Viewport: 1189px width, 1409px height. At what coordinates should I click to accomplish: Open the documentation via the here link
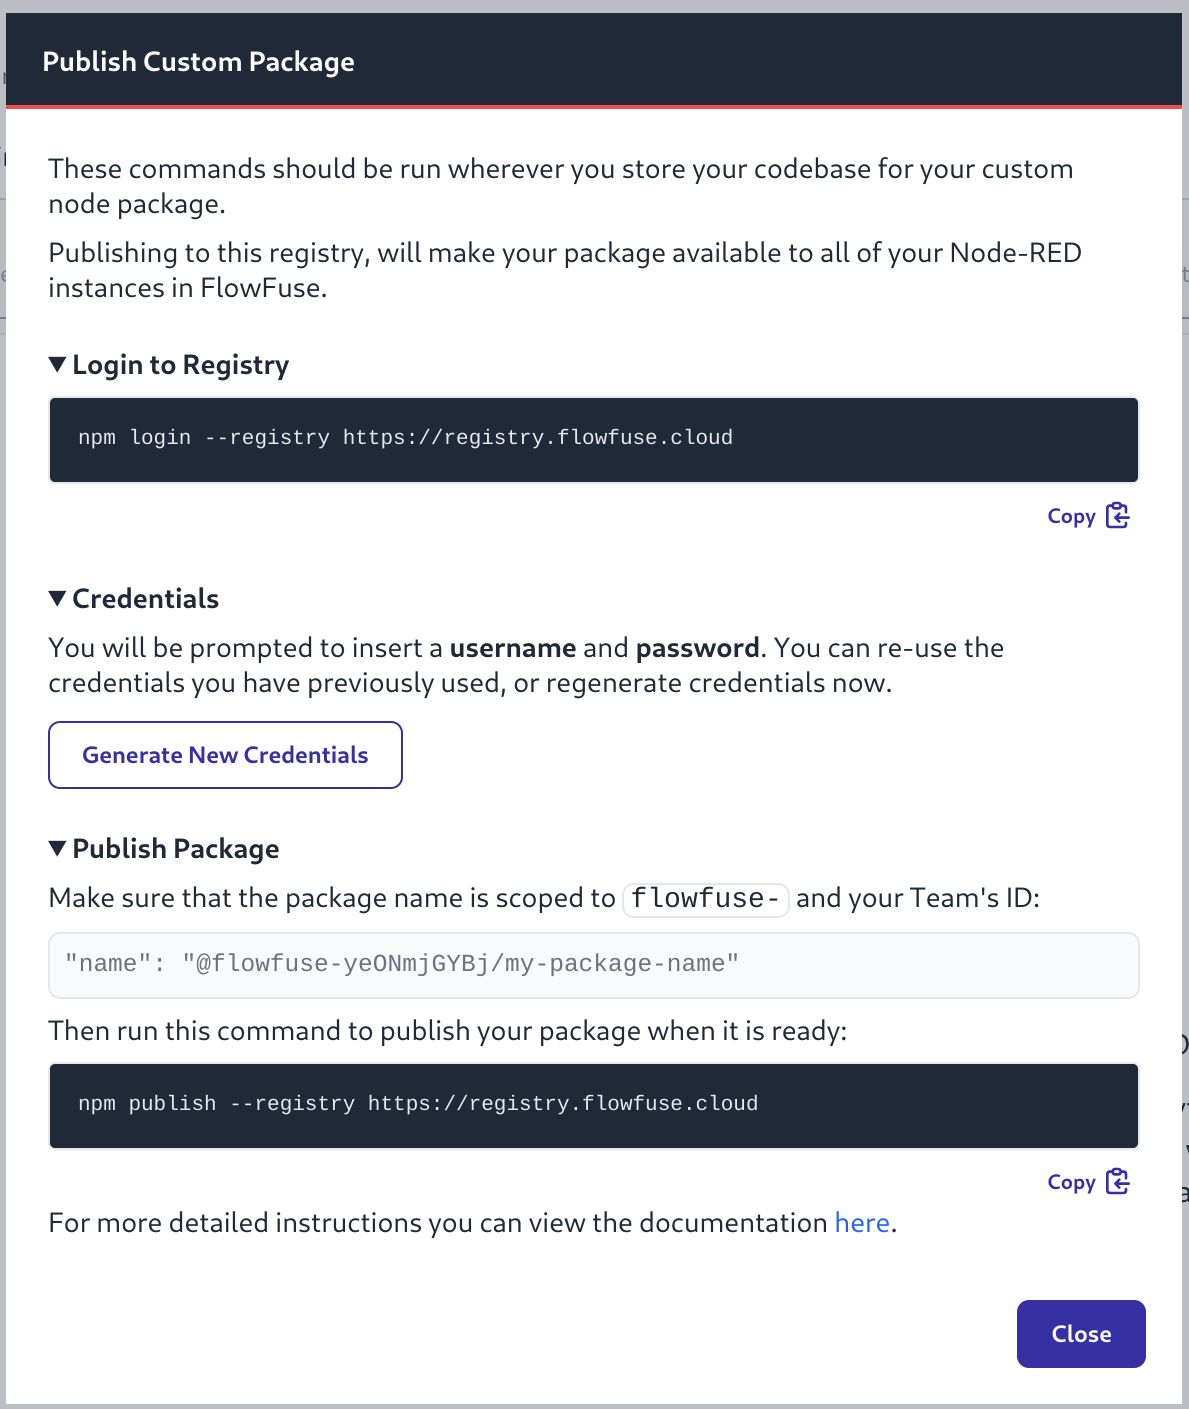click(861, 1222)
